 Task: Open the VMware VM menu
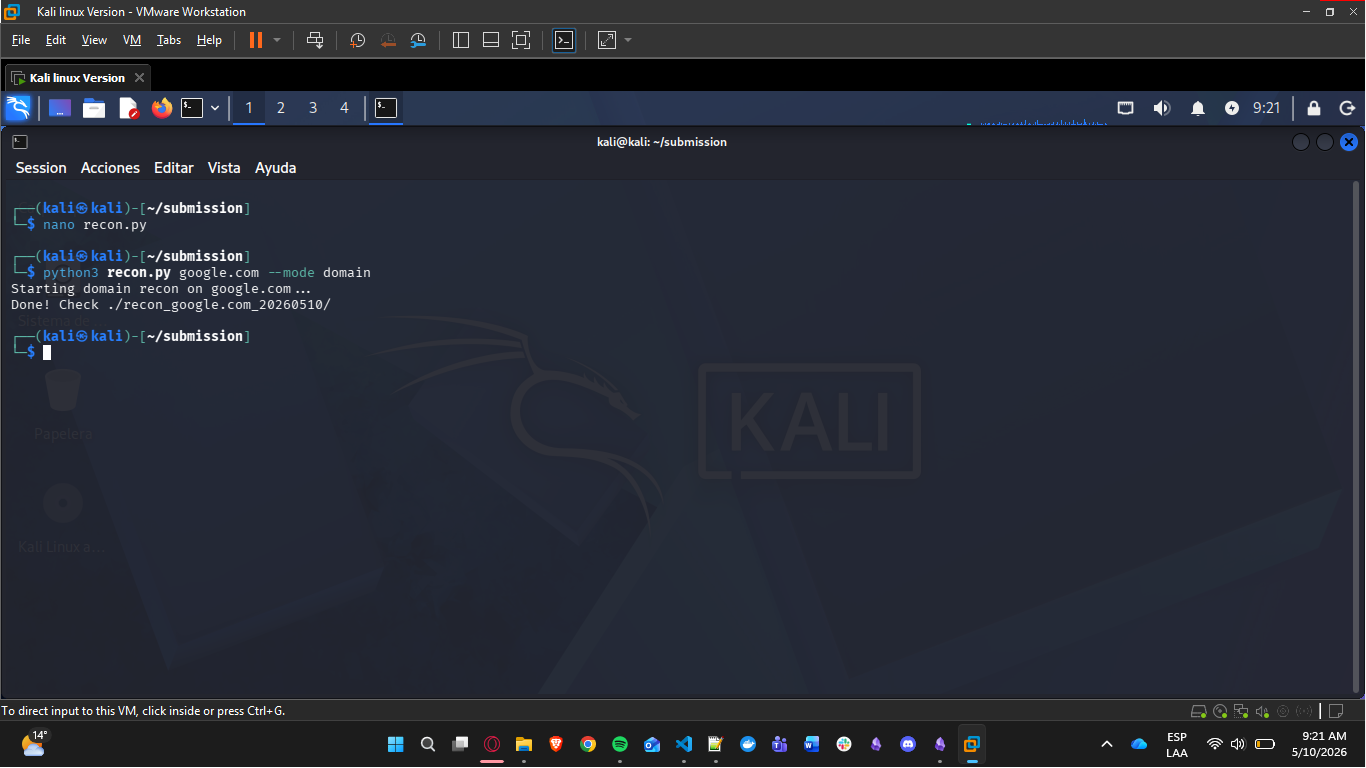[132, 40]
